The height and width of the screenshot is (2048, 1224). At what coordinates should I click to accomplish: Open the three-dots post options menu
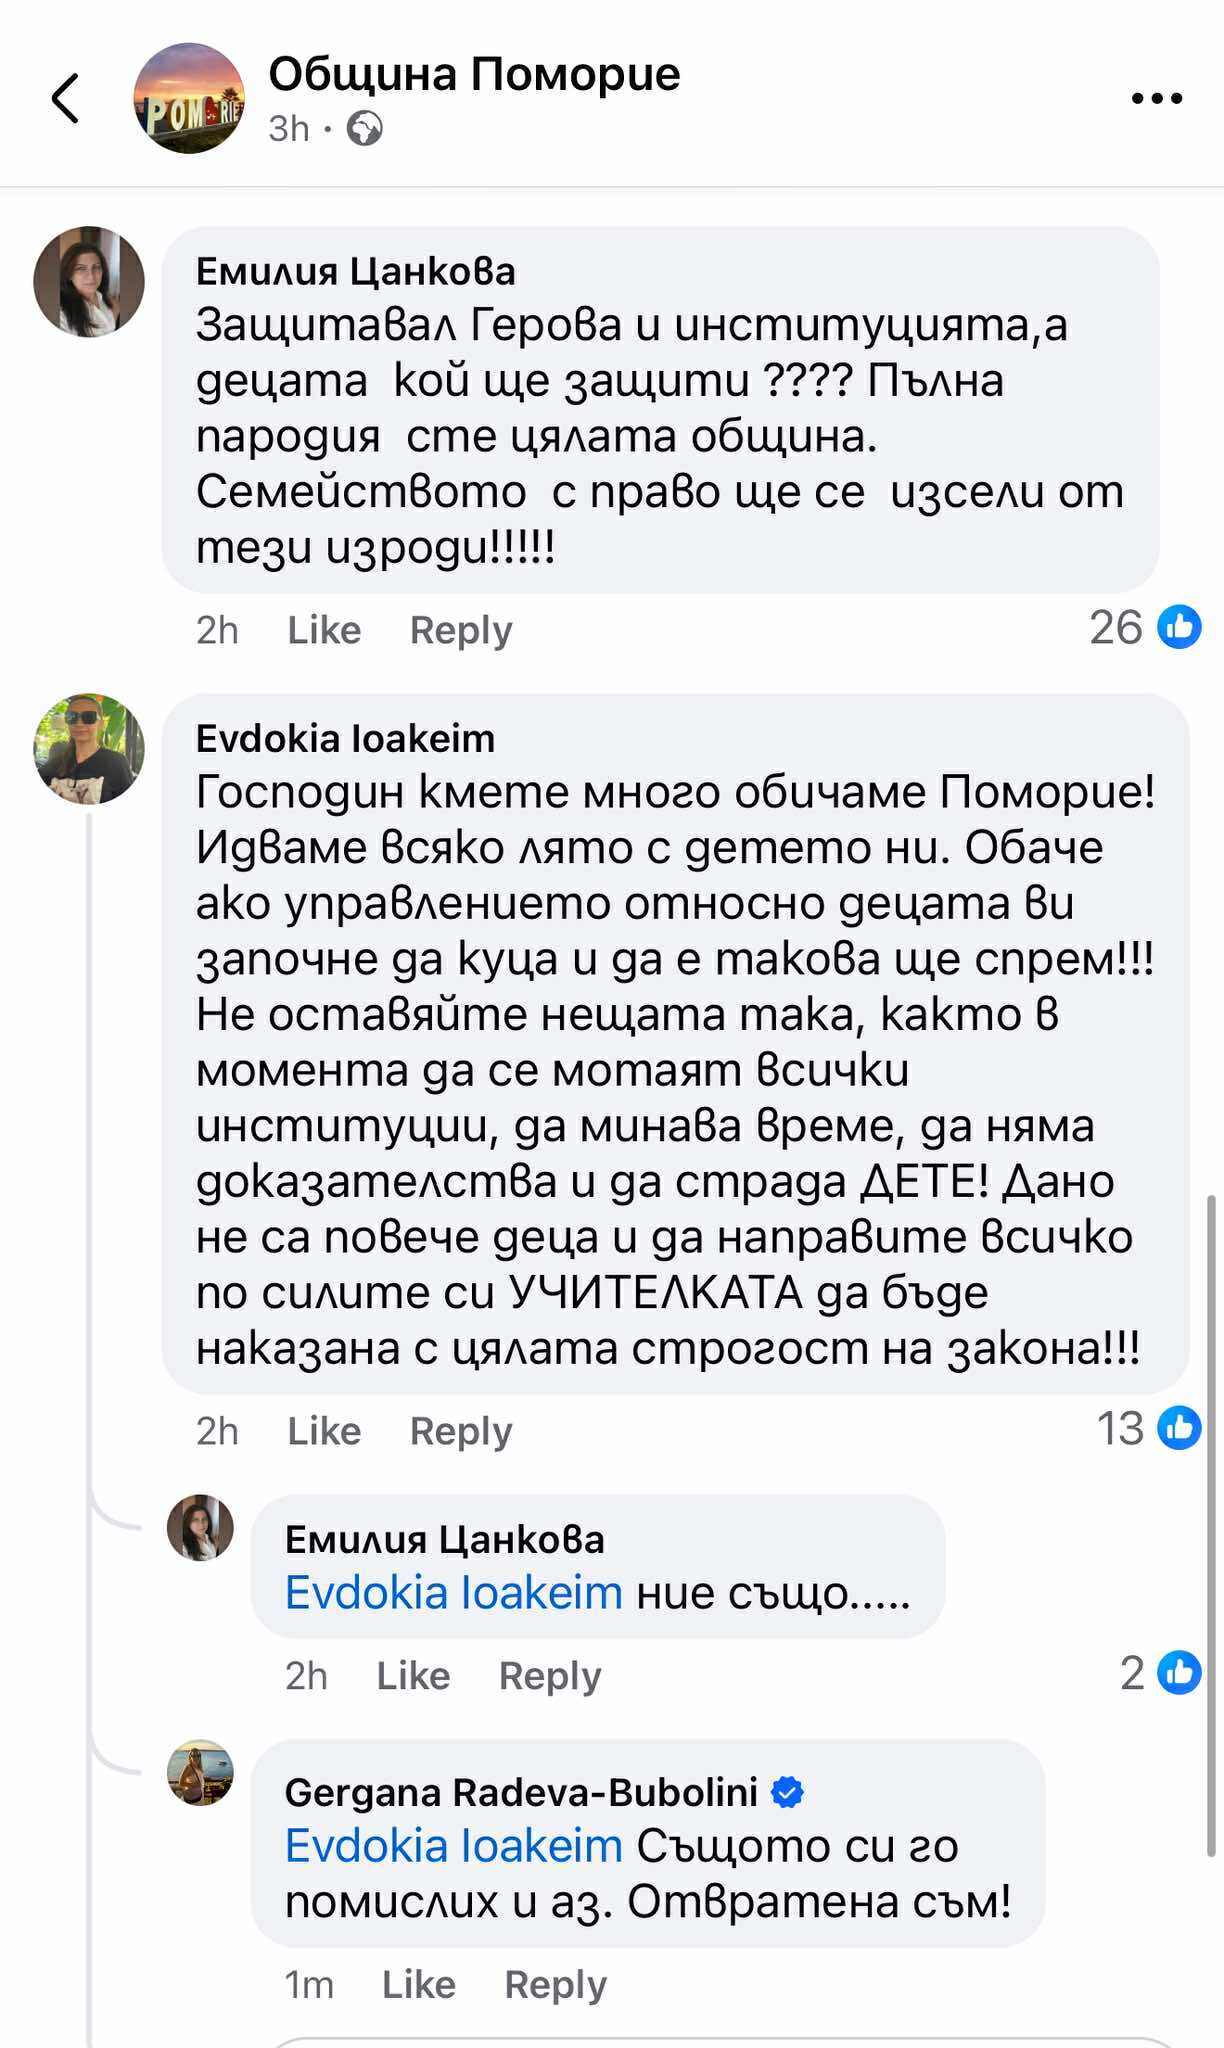1157,98
